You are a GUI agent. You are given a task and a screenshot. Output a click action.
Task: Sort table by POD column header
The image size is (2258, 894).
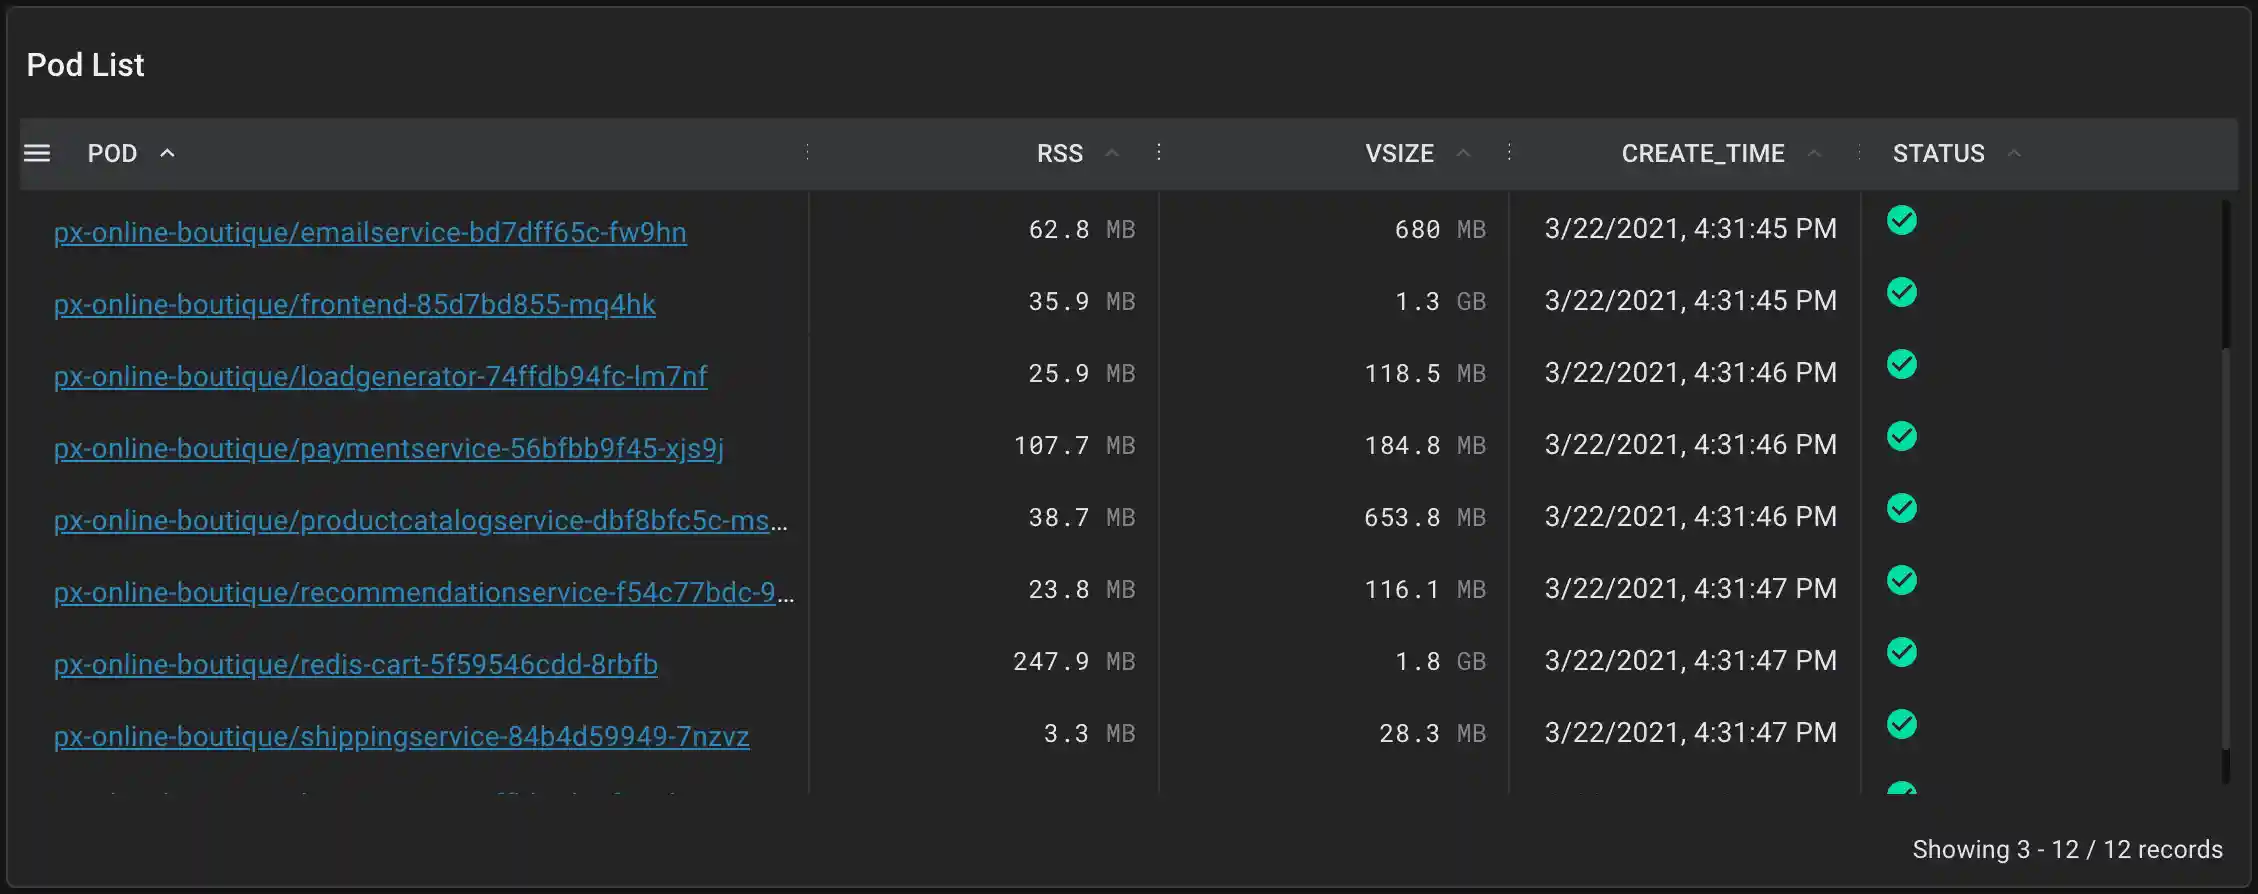click(112, 153)
